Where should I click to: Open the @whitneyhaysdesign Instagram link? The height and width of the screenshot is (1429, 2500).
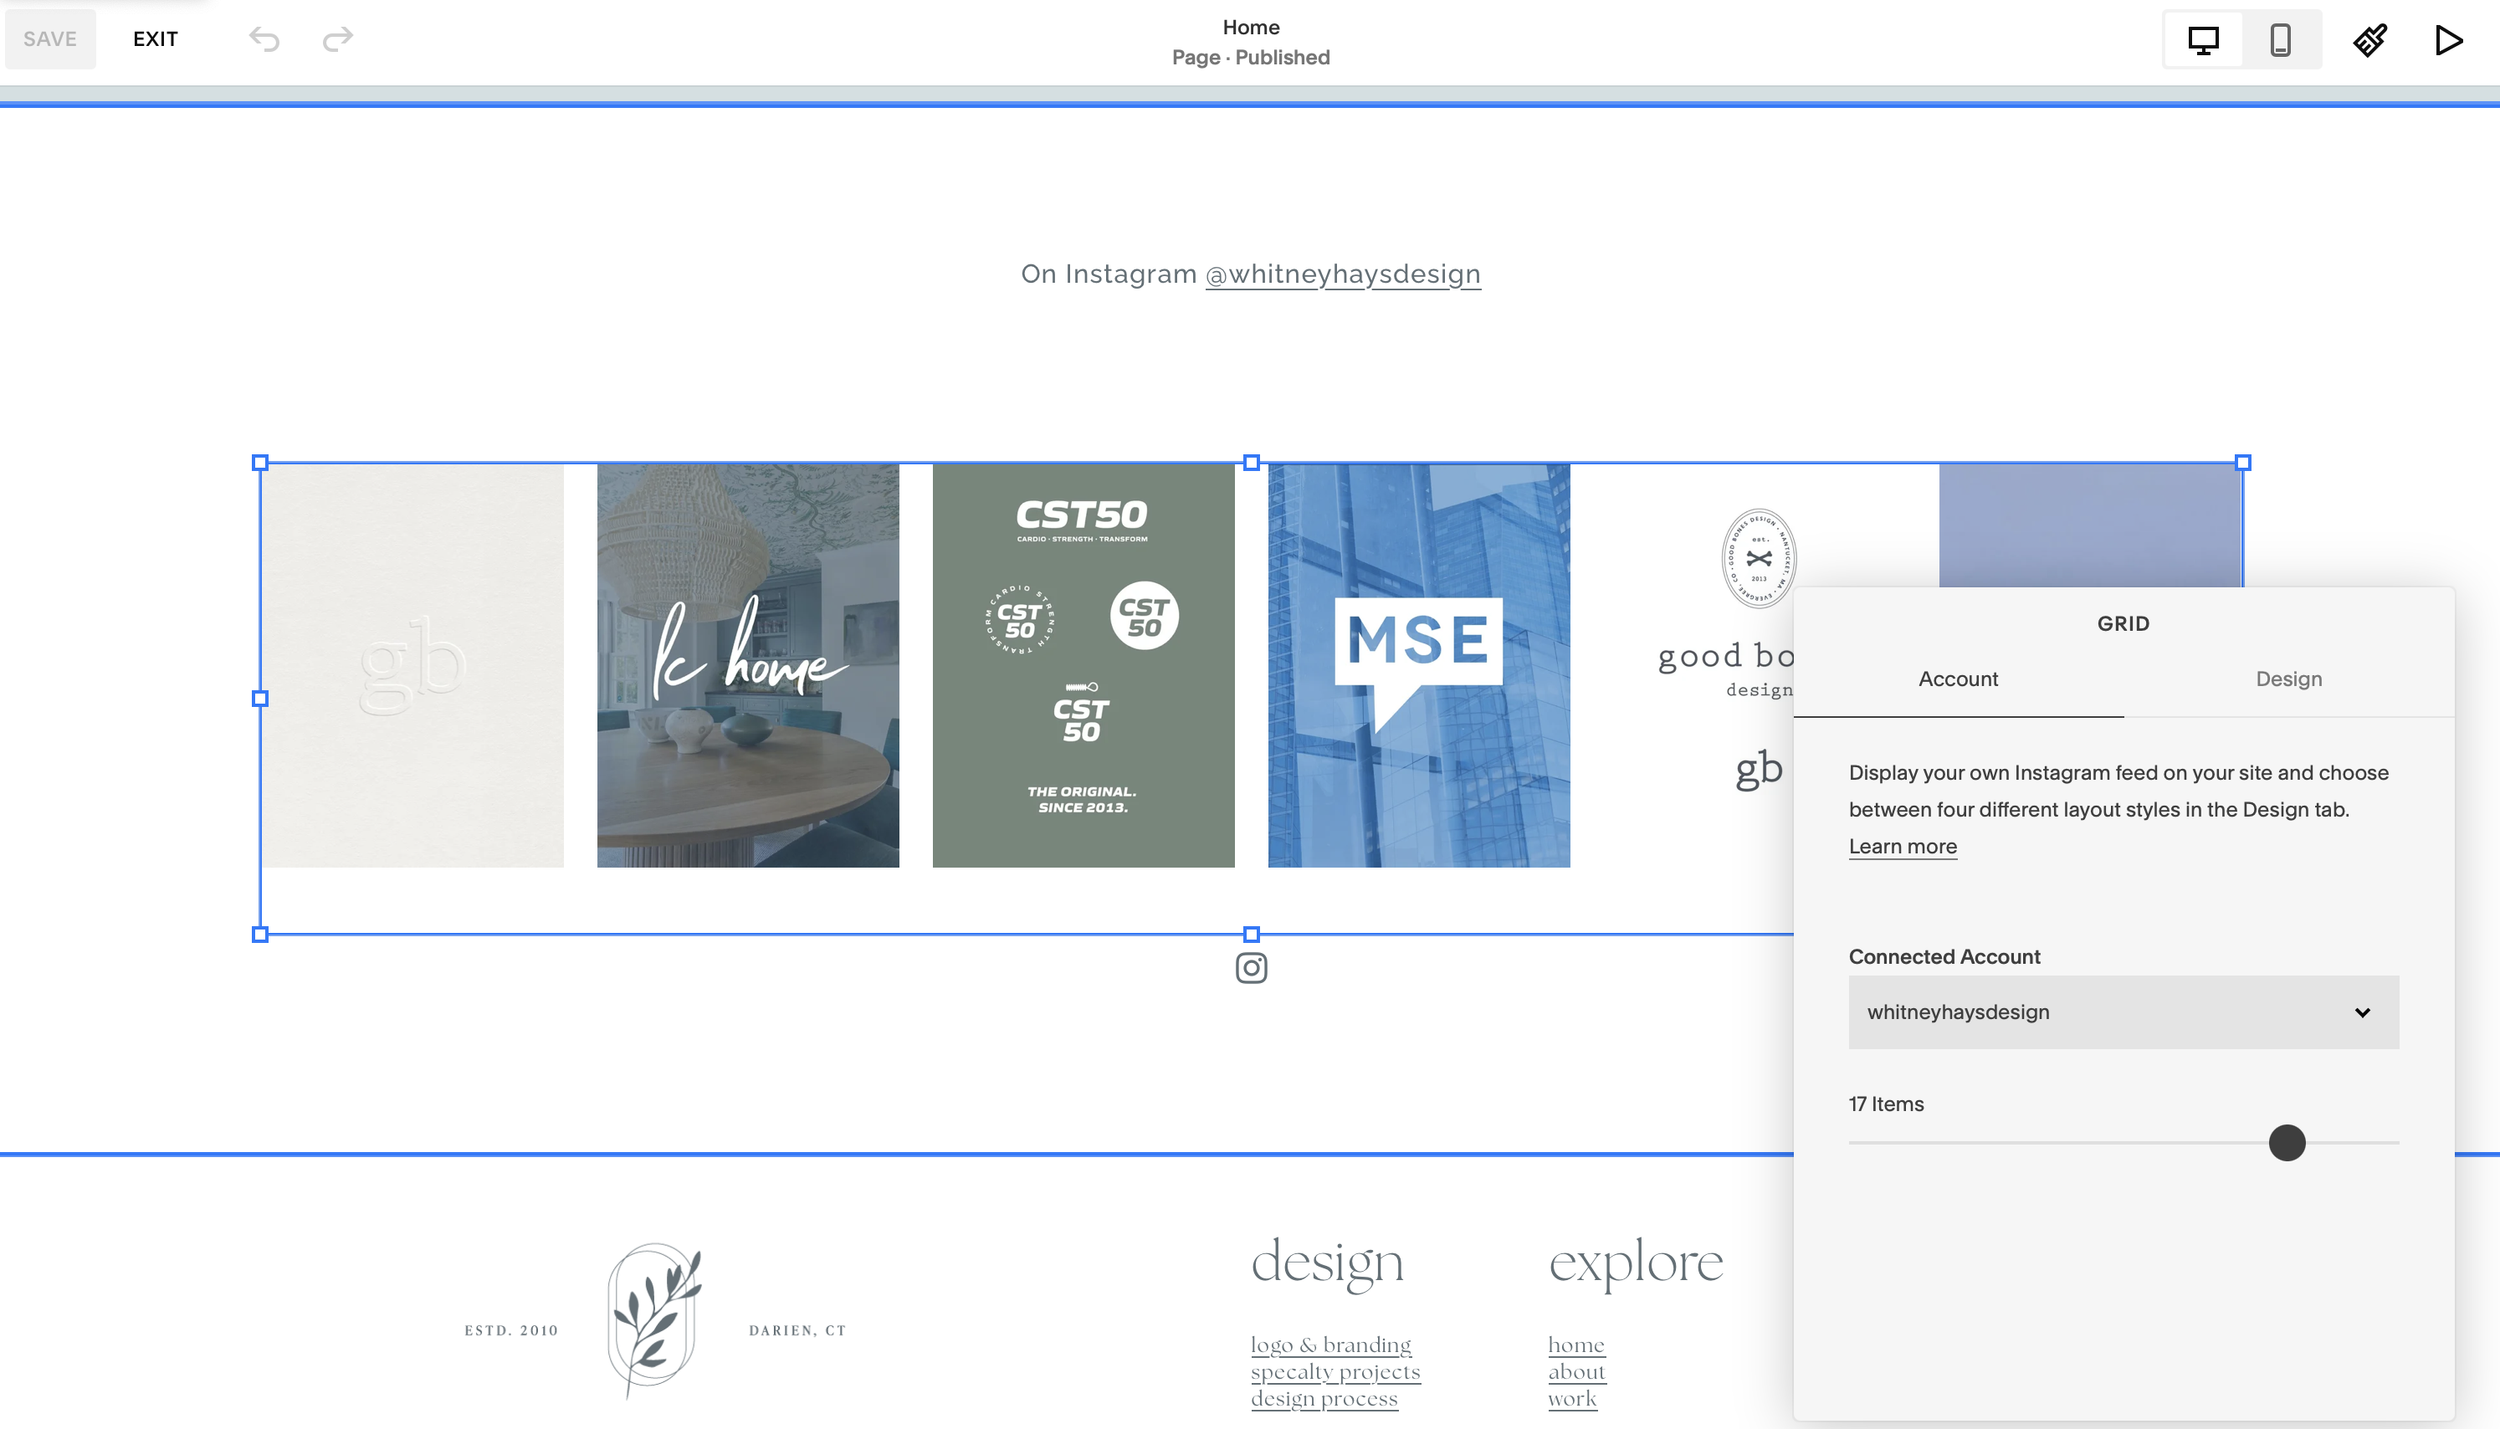[1343, 274]
